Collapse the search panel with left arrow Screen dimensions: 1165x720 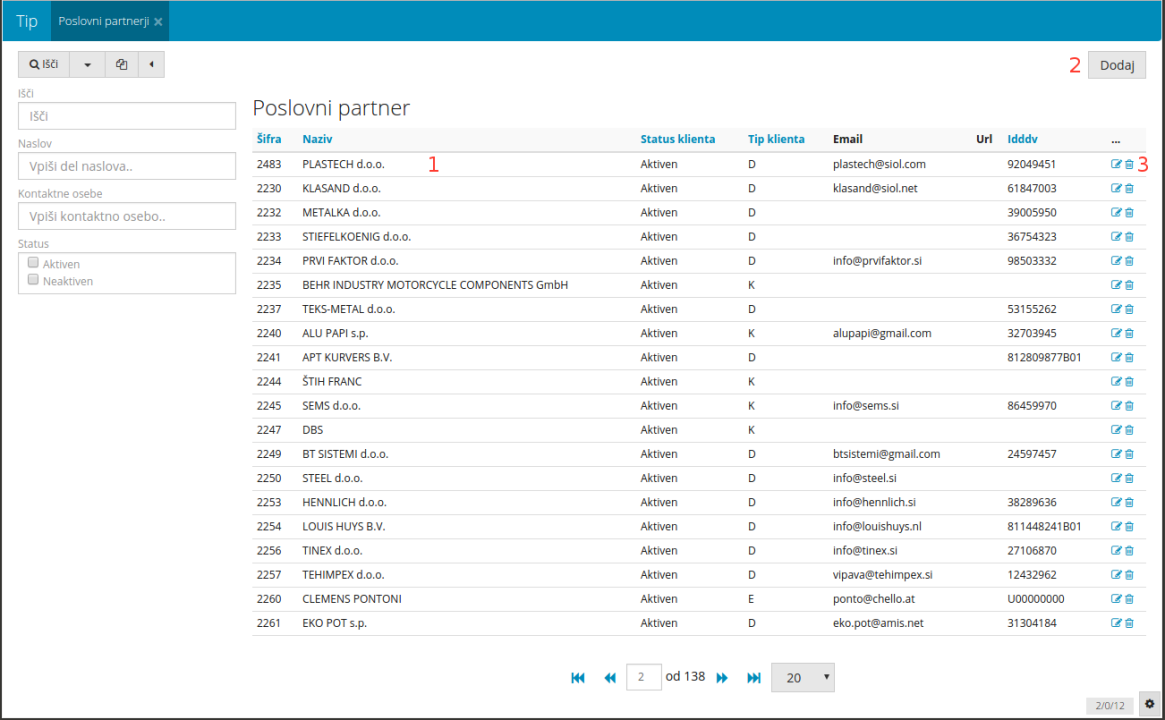click(x=151, y=65)
